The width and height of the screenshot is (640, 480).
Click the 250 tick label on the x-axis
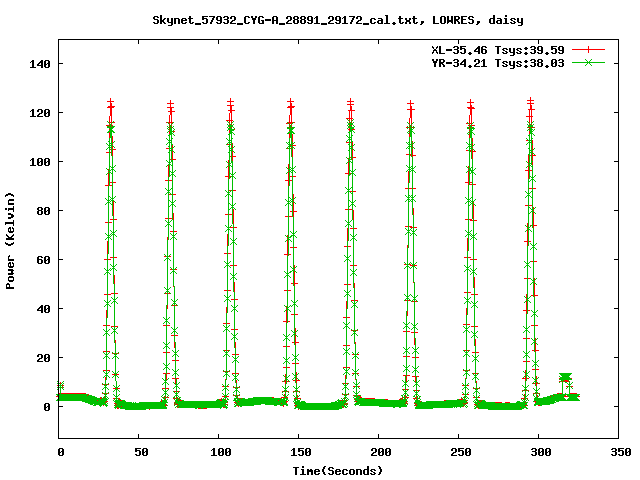461,452
